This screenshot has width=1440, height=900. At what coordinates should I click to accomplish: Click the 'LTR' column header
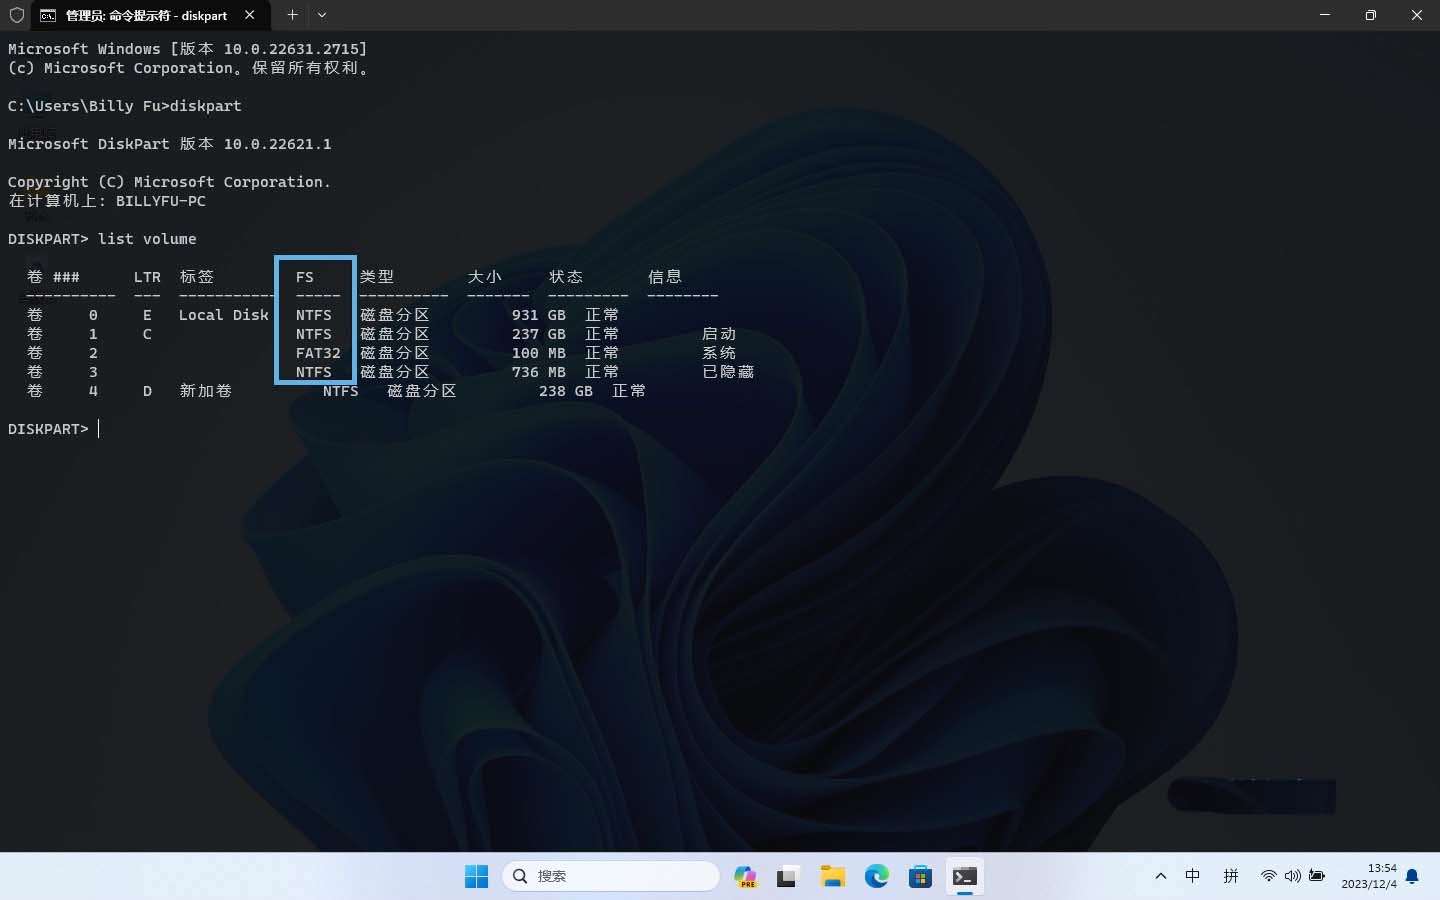click(147, 277)
